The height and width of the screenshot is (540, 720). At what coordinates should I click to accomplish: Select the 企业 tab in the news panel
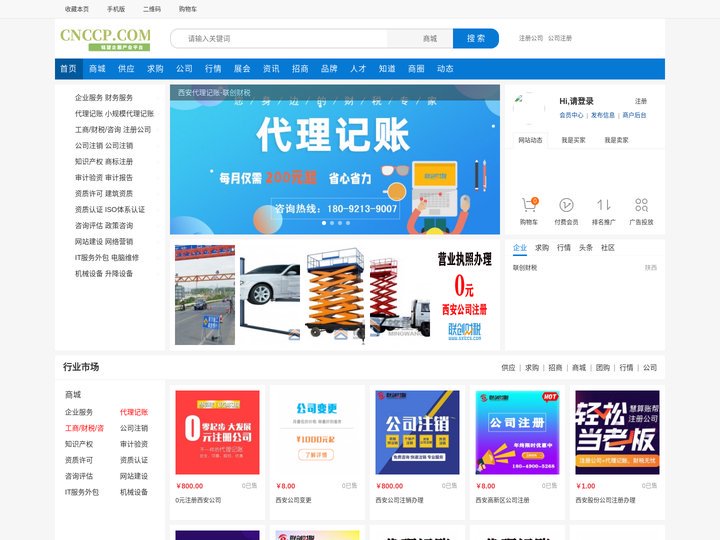520,248
